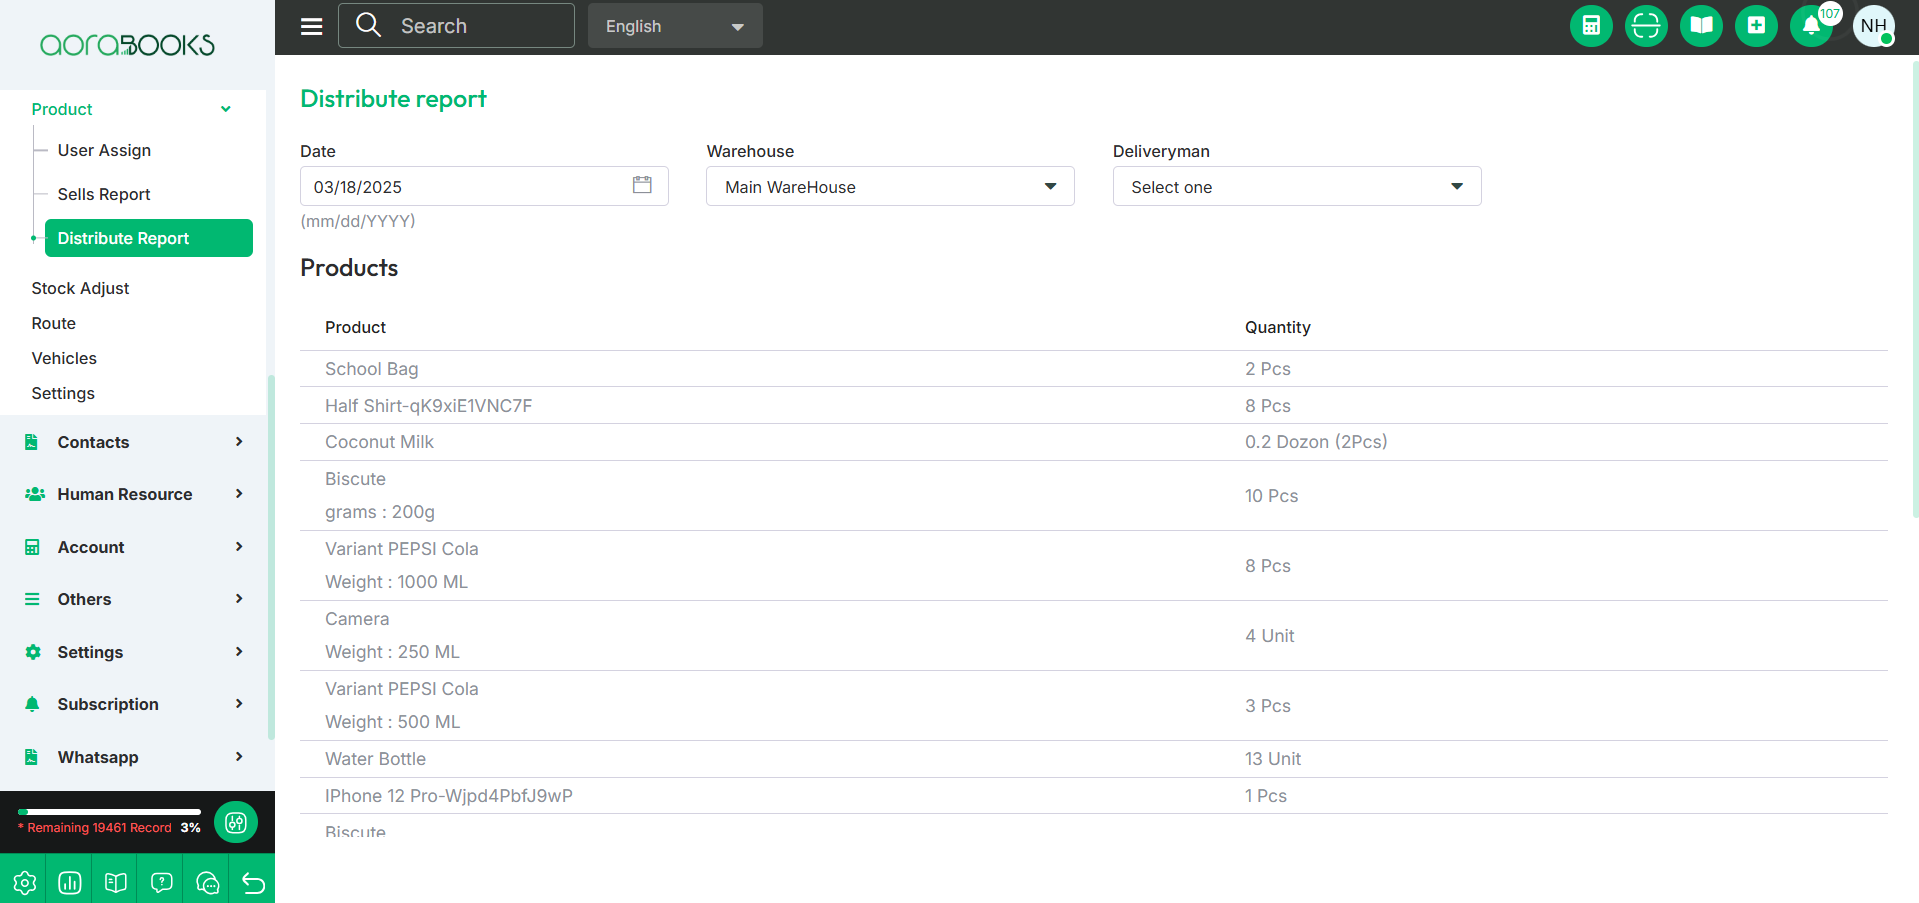Viewport: 1919px width, 903px height.
Task: Click the Date input field 03/18/2025
Action: (x=484, y=186)
